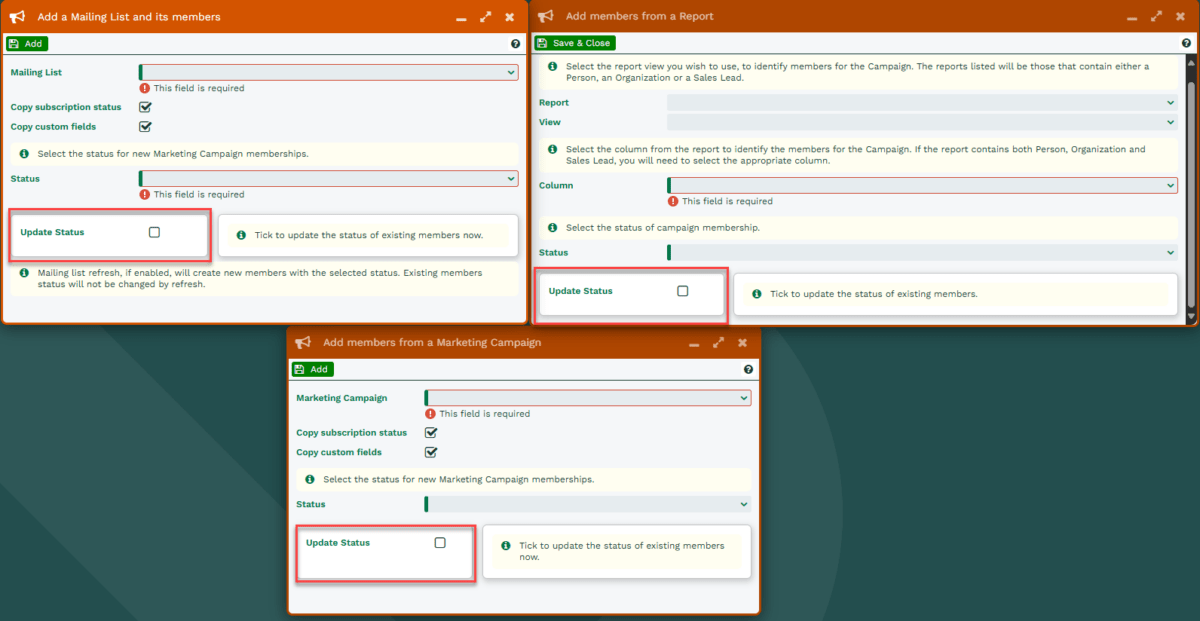Viewport: 1200px width, 621px height.
Task: Uncheck Copy subscription status in Mailing List dialog
Action: 145,107
